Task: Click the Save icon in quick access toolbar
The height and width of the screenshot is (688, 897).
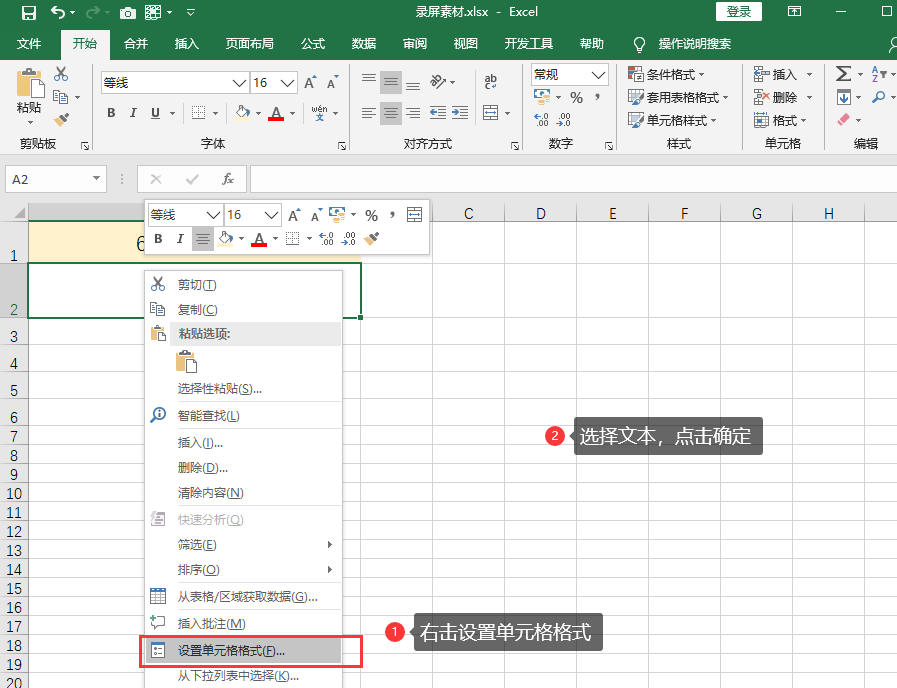Action: click(x=29, y=13)
